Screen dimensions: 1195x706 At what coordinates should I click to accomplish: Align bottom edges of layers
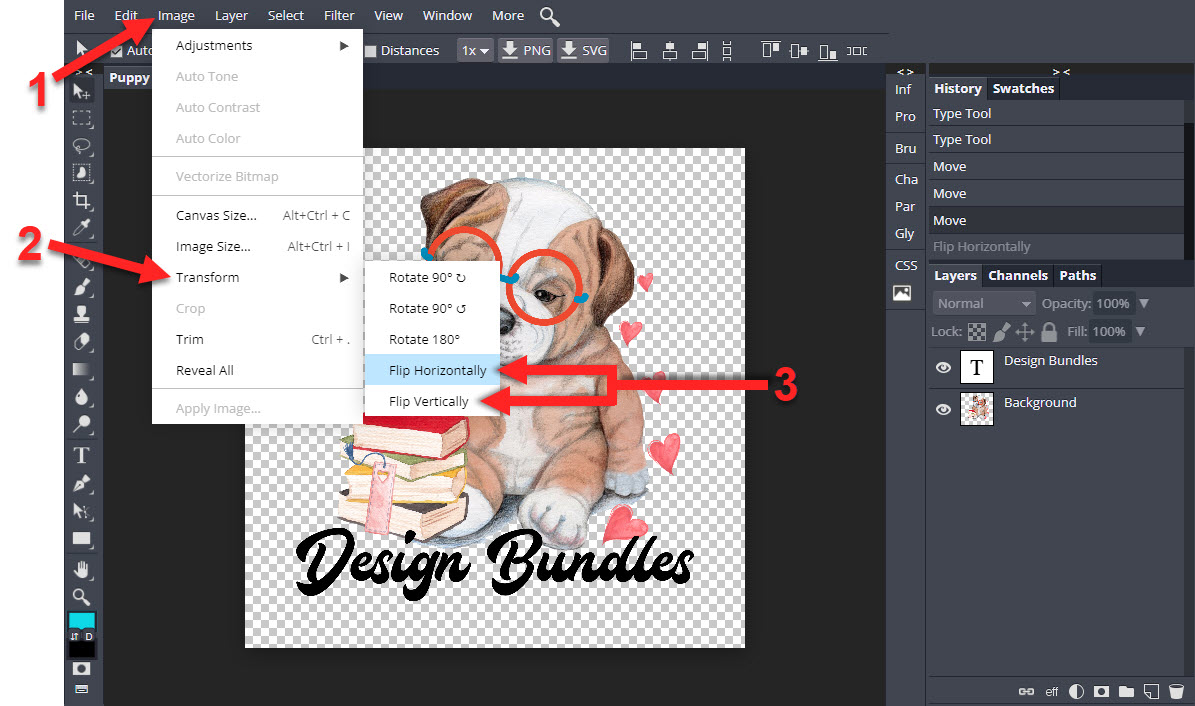click(x=827, y=51)
